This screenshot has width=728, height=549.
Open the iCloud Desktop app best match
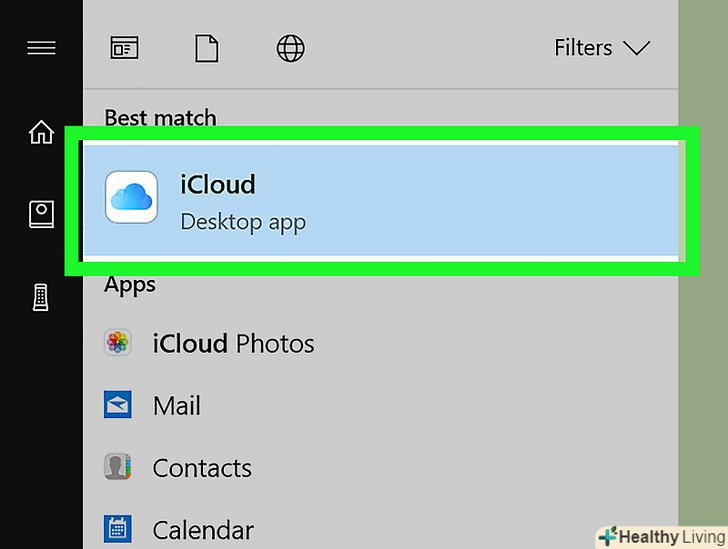point(380,200)
